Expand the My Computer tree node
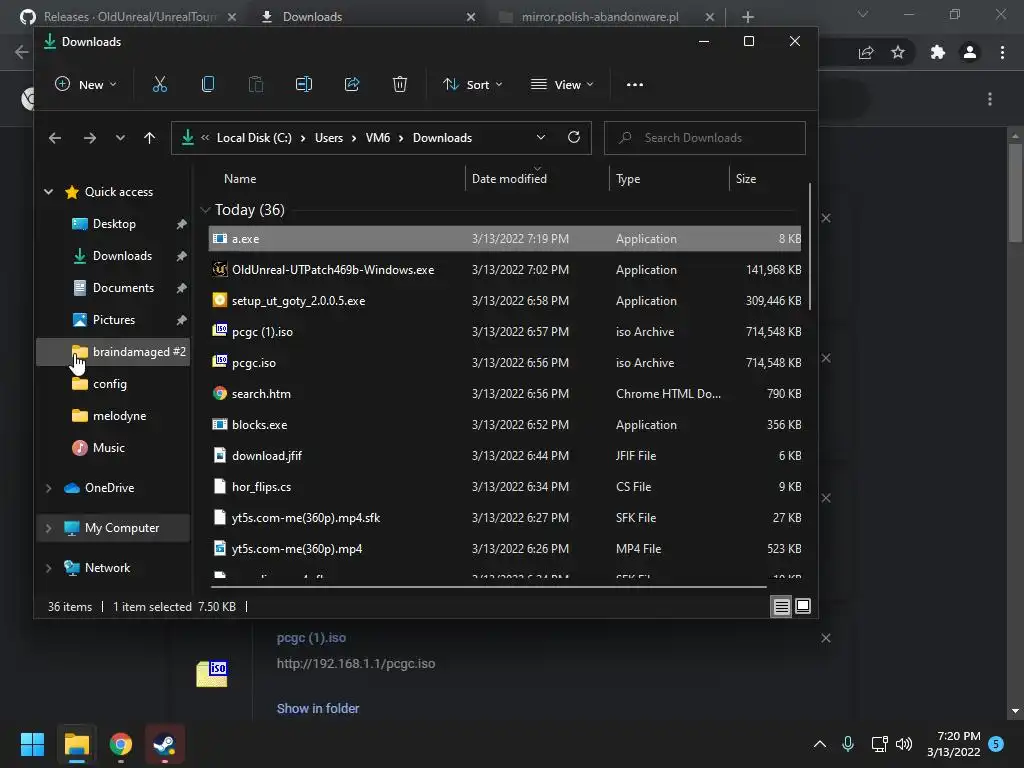Screen dimensions: 1024x768 [48, 528]
